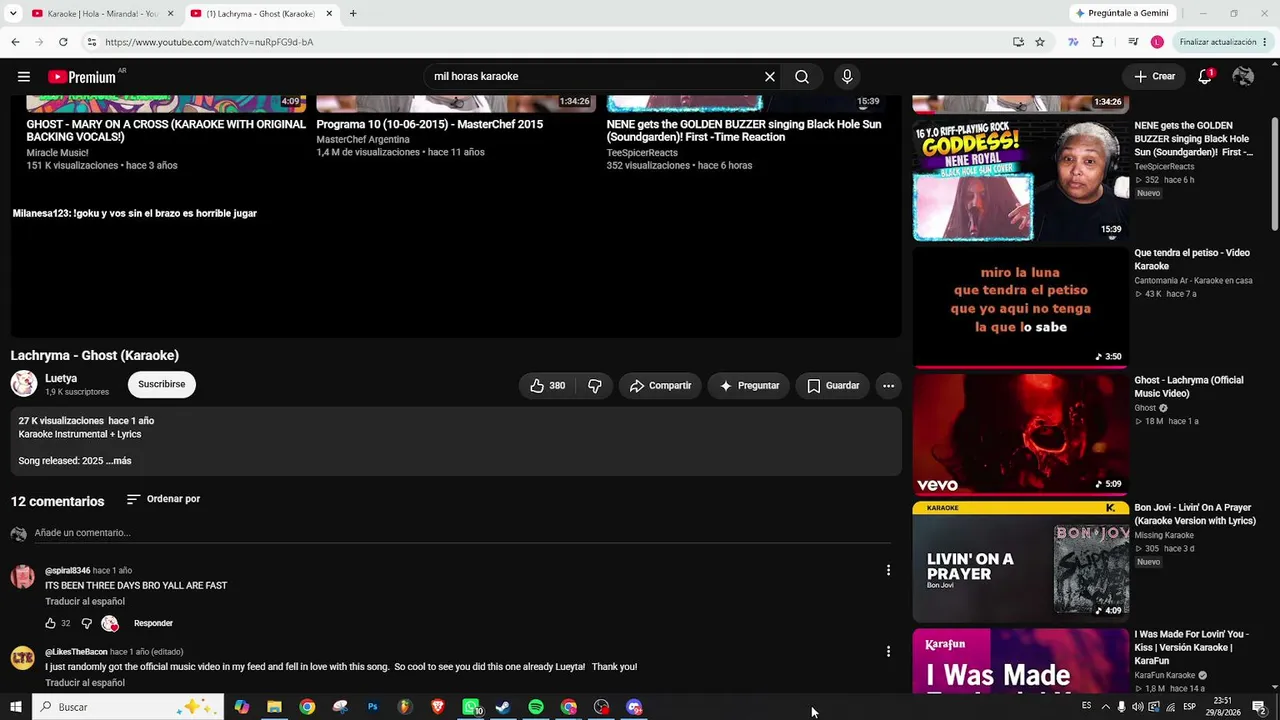This screenshot has width=1280, height=720.
Task: Open the Que tendra el petiso thumbnail
Action: (x=1020, y=307)
